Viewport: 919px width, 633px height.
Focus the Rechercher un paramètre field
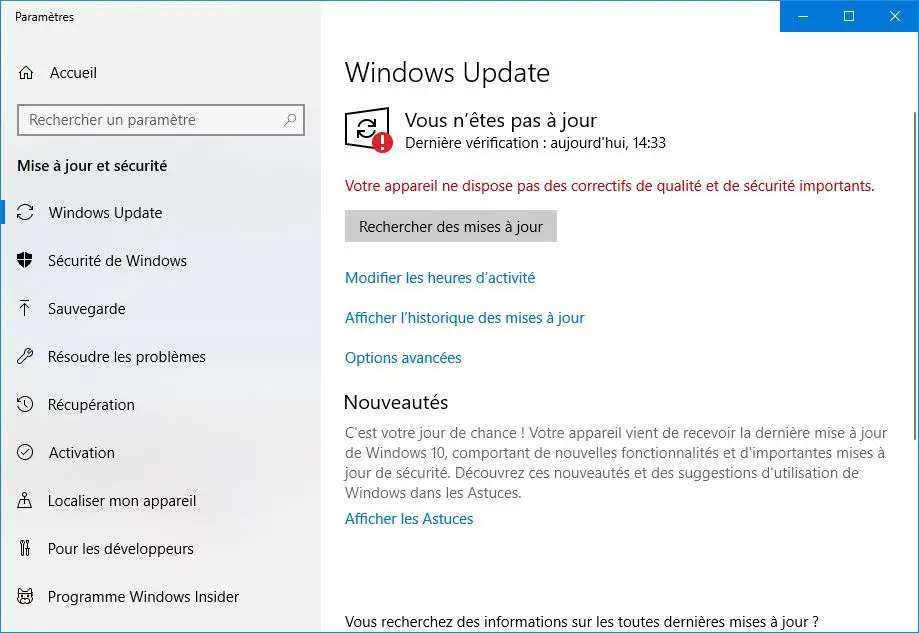(161, 120)
